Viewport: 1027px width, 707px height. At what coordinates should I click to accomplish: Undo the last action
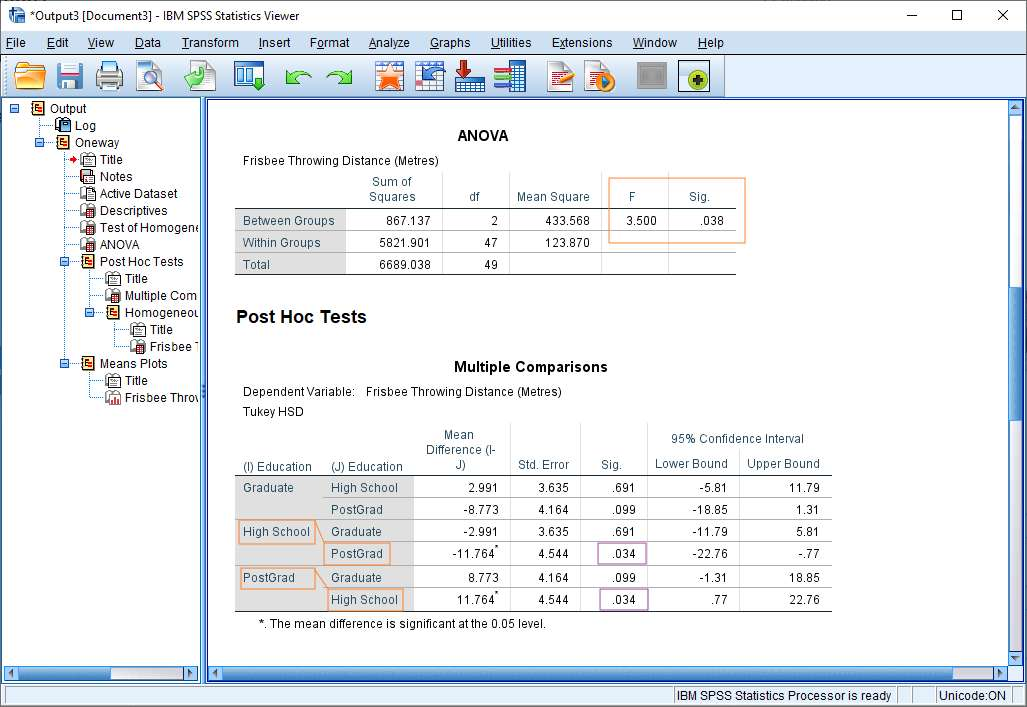[x=300, y=75]
